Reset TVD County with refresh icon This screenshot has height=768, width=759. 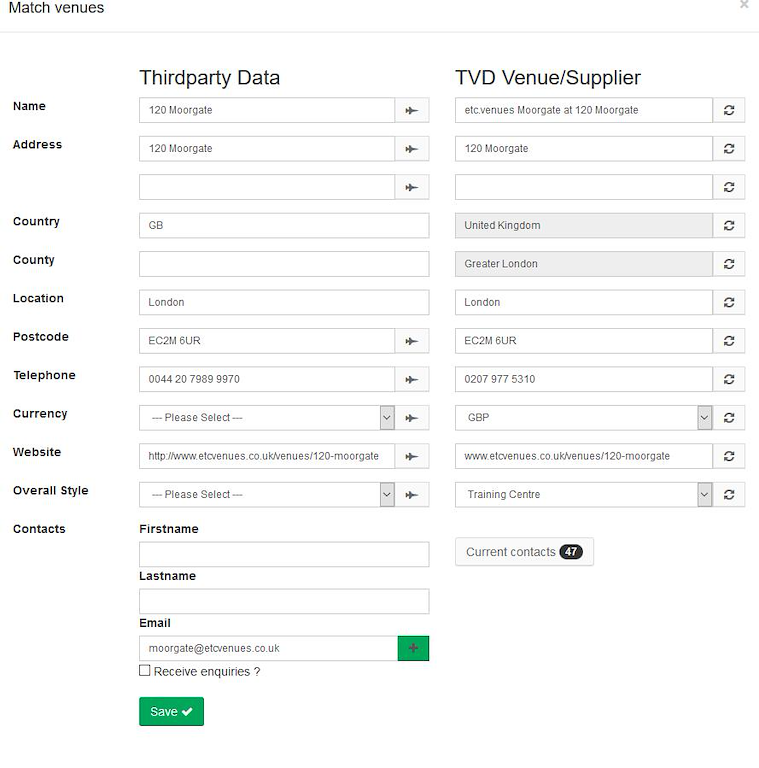[729, 264]
